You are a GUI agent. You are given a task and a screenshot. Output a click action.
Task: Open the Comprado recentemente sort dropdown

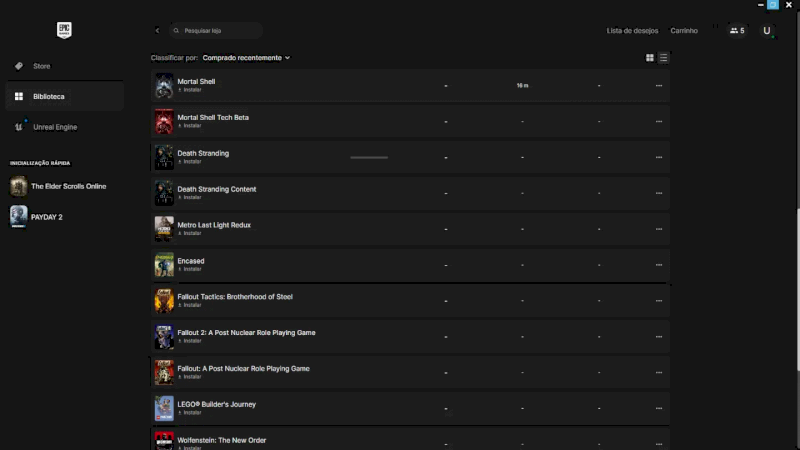pyautogui.click(x=246, y=58)
